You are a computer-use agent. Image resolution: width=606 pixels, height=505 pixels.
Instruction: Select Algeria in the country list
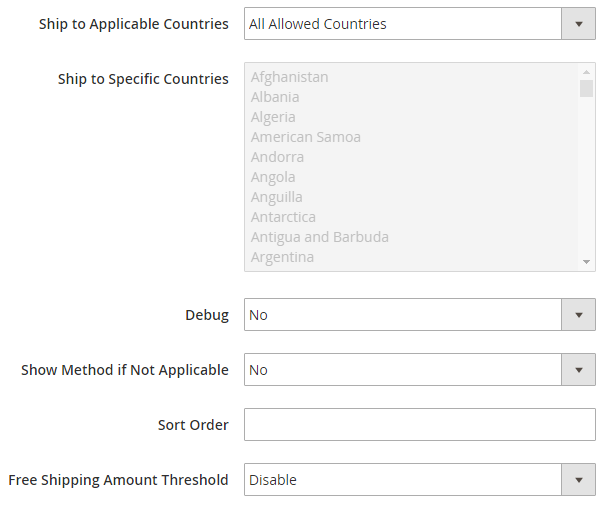tap(273, 117)
